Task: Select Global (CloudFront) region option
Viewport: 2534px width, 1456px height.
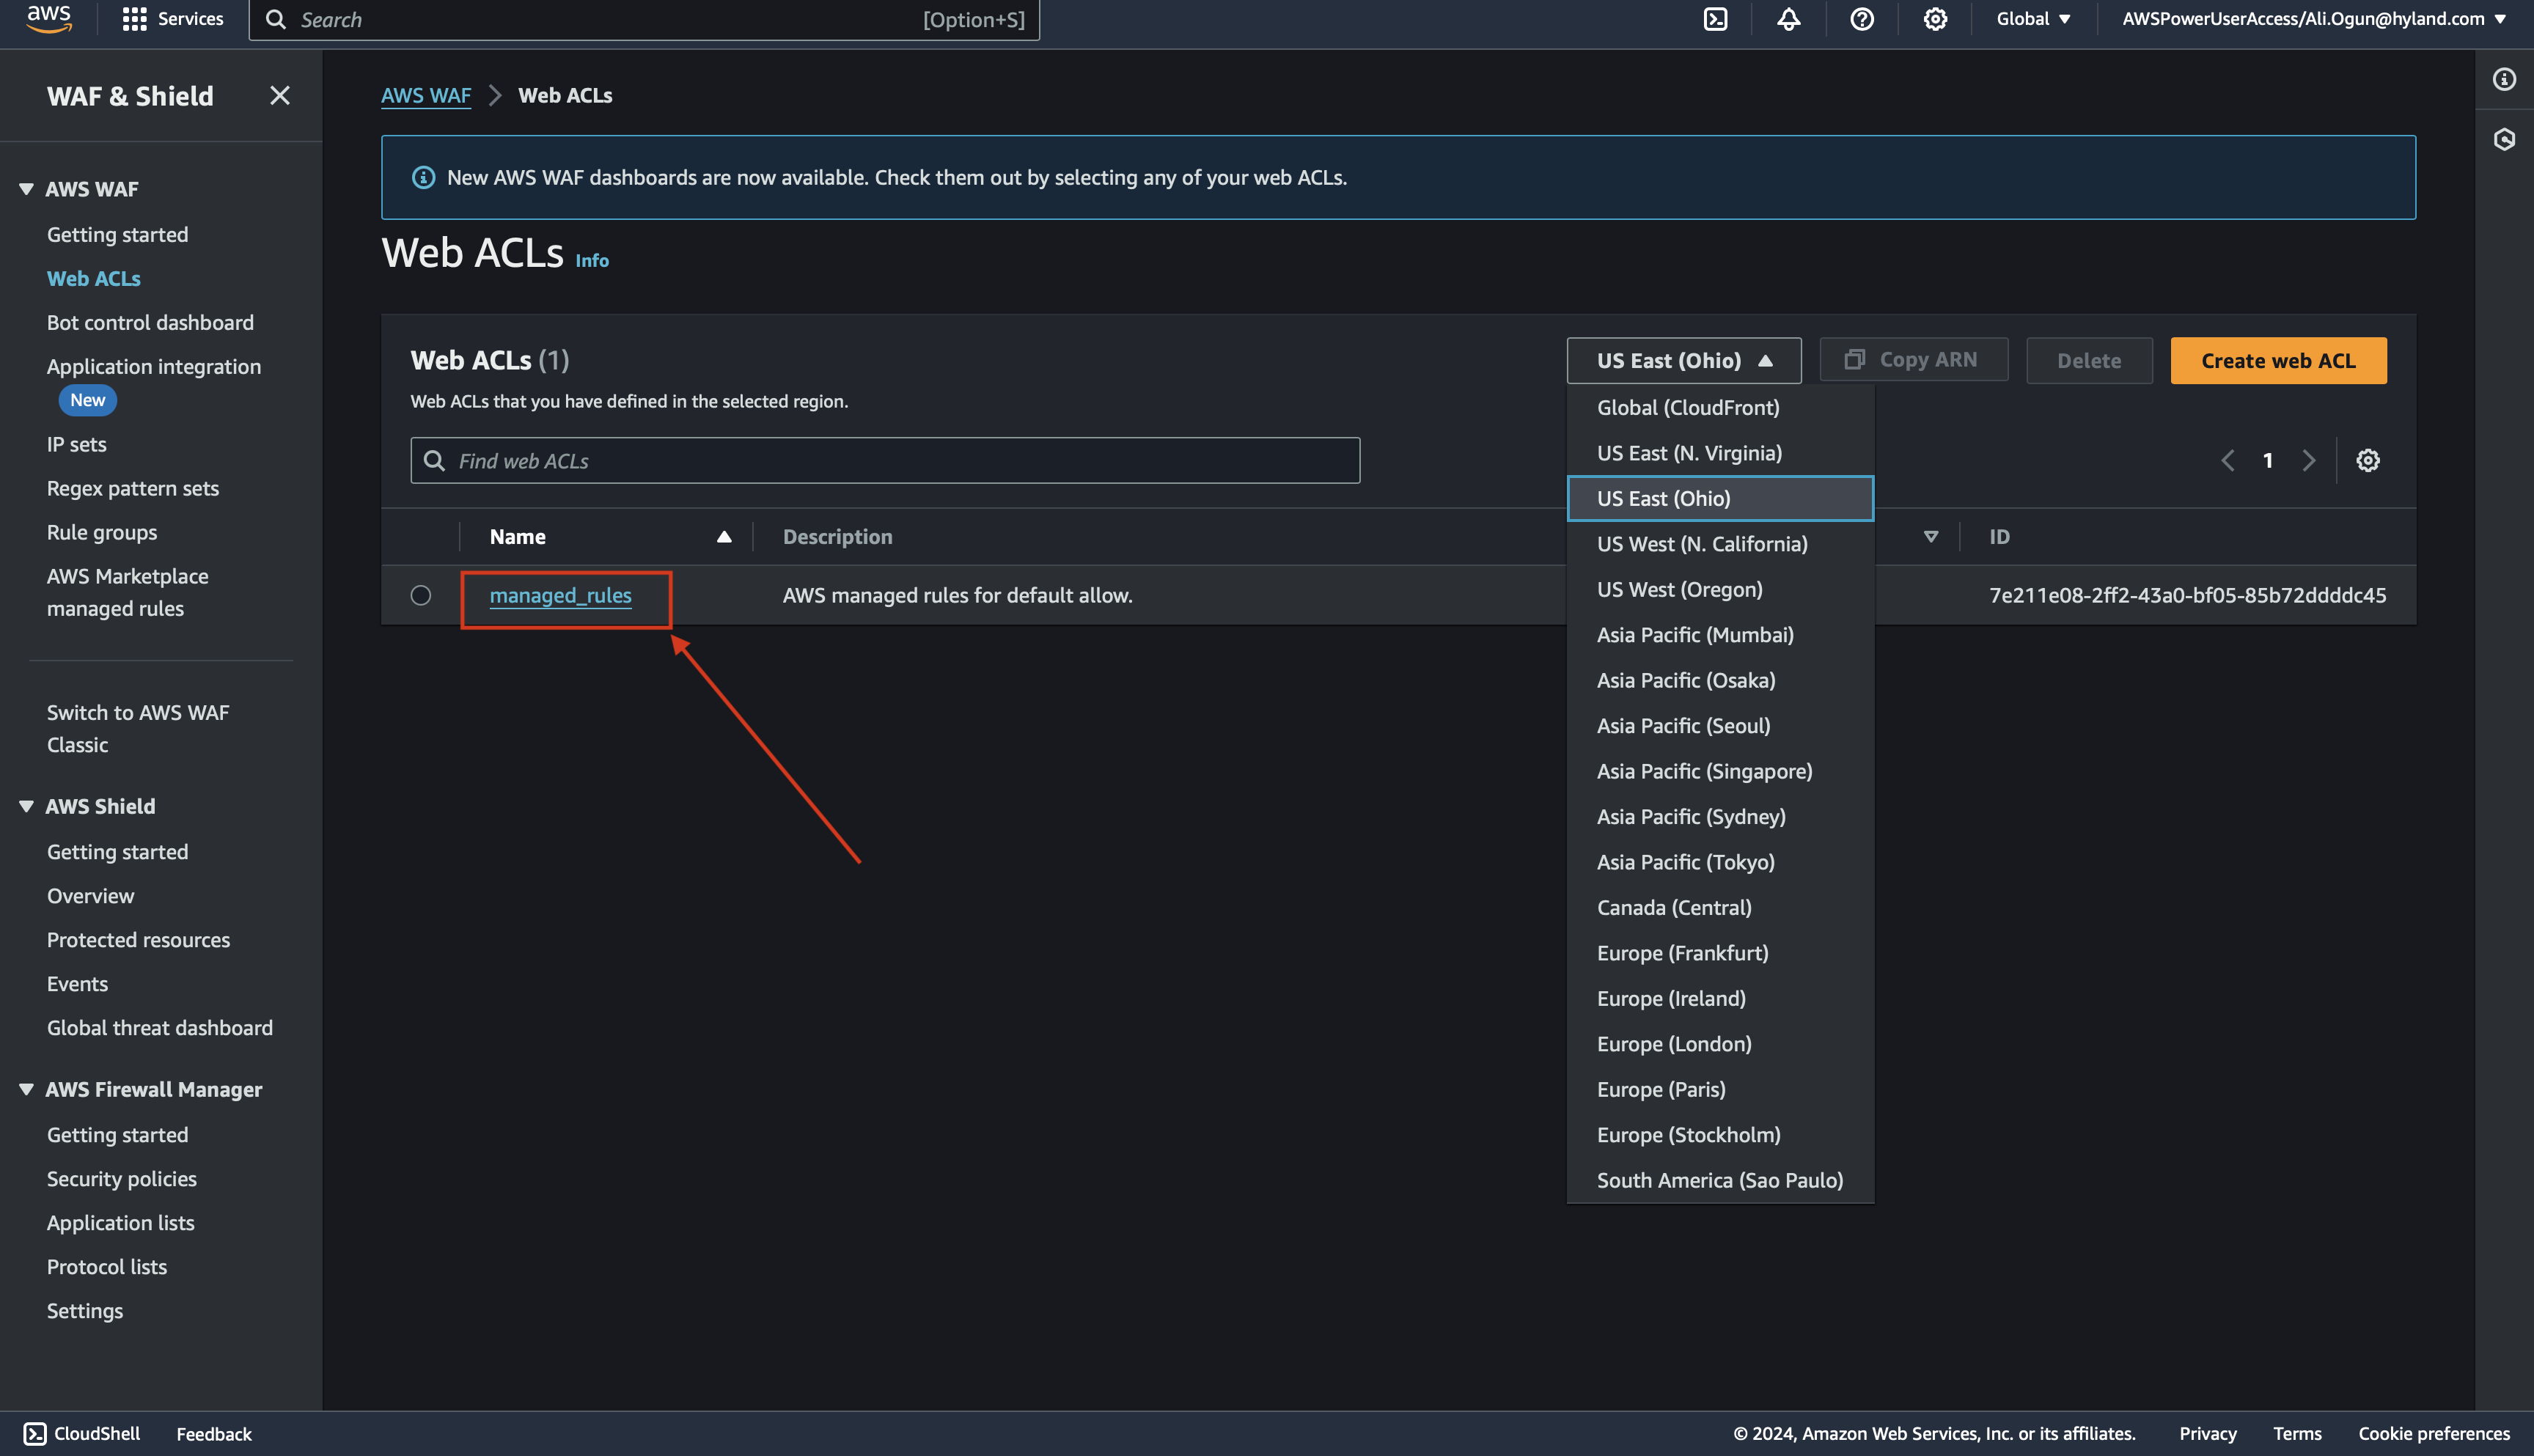Action: pos(1688,407)
